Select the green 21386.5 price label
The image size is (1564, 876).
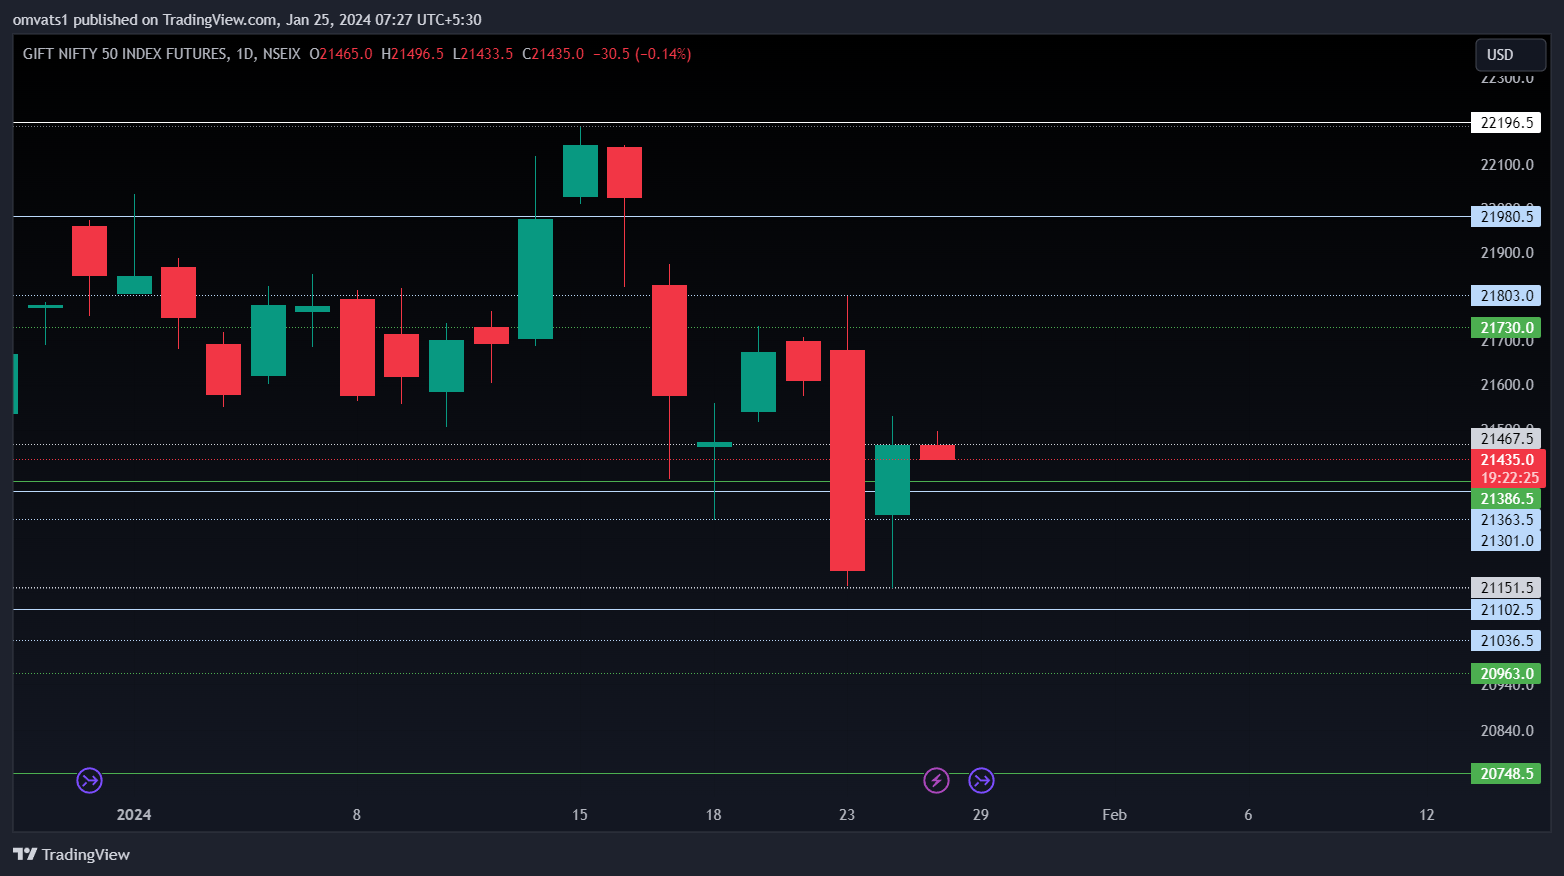click(x=1506, y=498)
